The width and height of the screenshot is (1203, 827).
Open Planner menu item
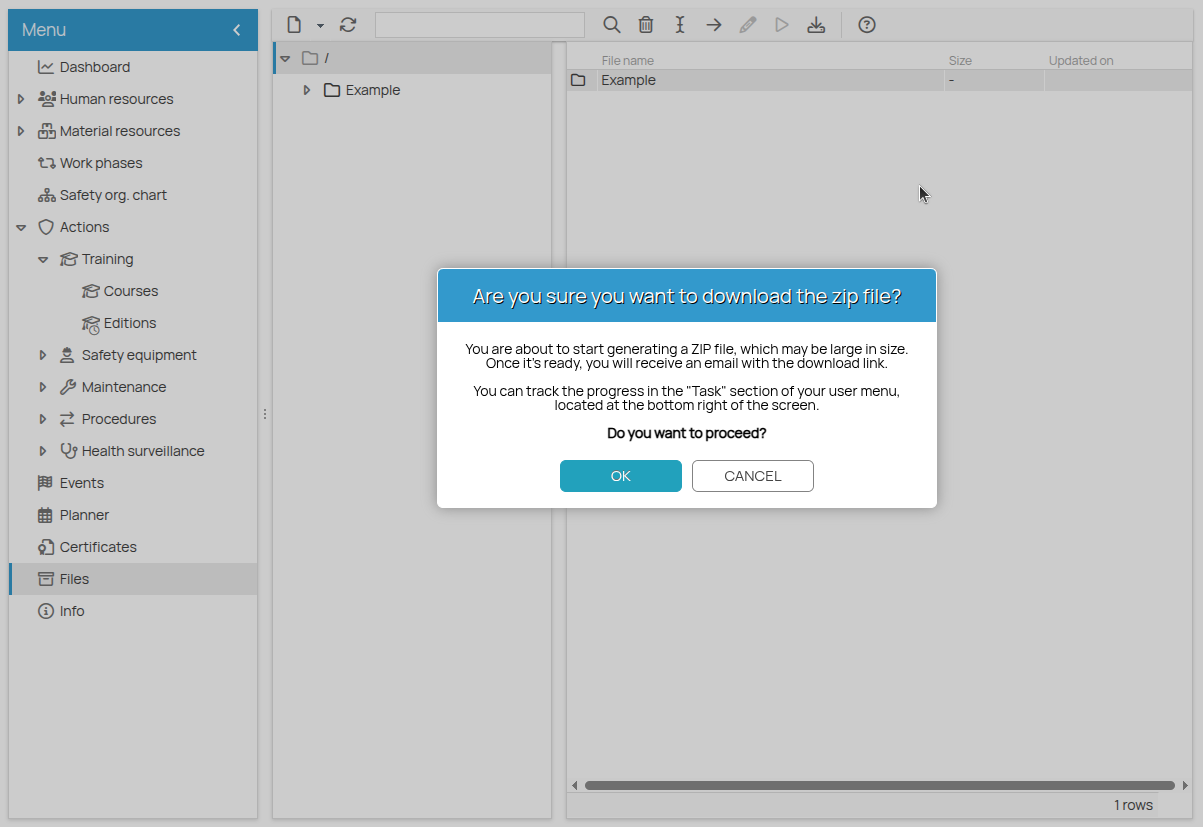pos(84,515)
